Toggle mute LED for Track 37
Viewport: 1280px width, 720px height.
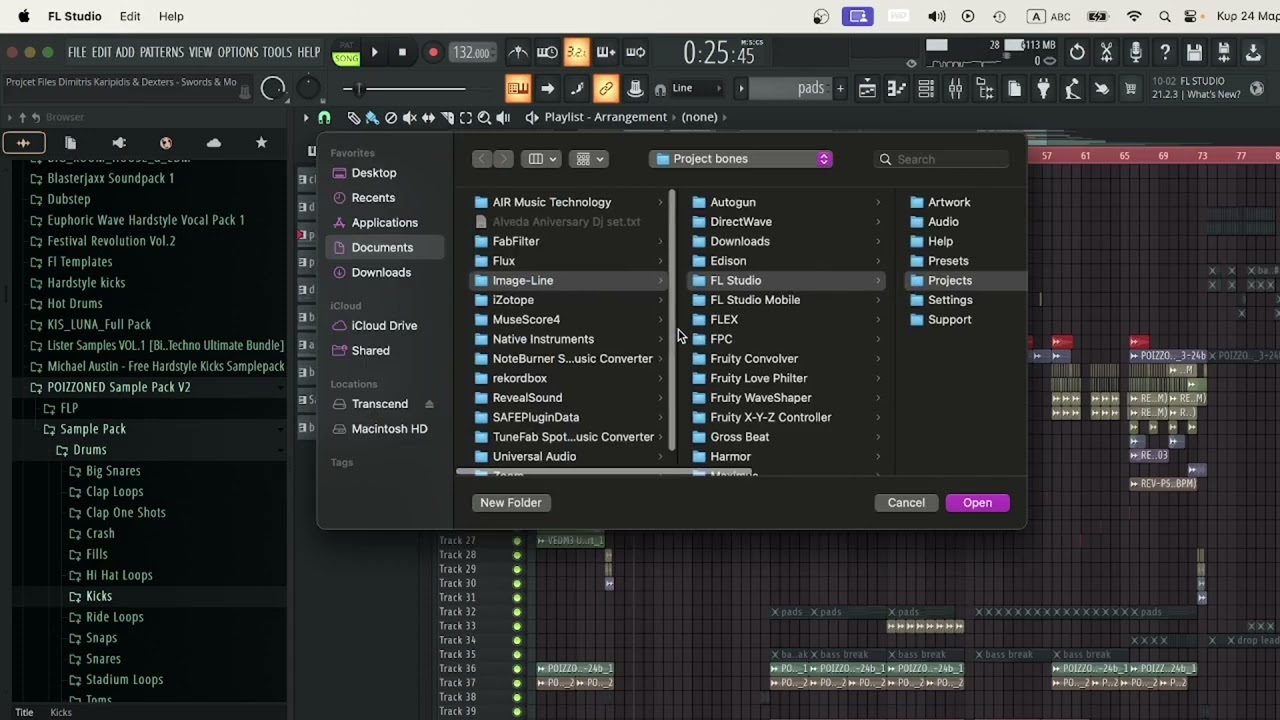517,683
